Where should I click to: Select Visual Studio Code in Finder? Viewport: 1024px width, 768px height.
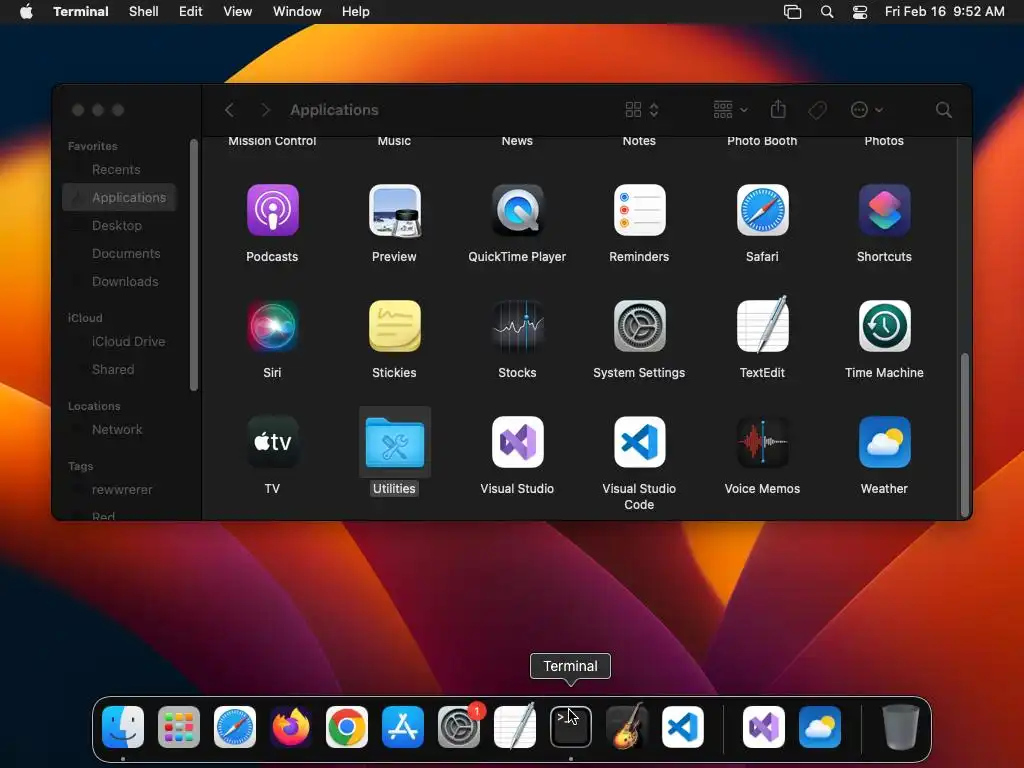coord(639,442)
